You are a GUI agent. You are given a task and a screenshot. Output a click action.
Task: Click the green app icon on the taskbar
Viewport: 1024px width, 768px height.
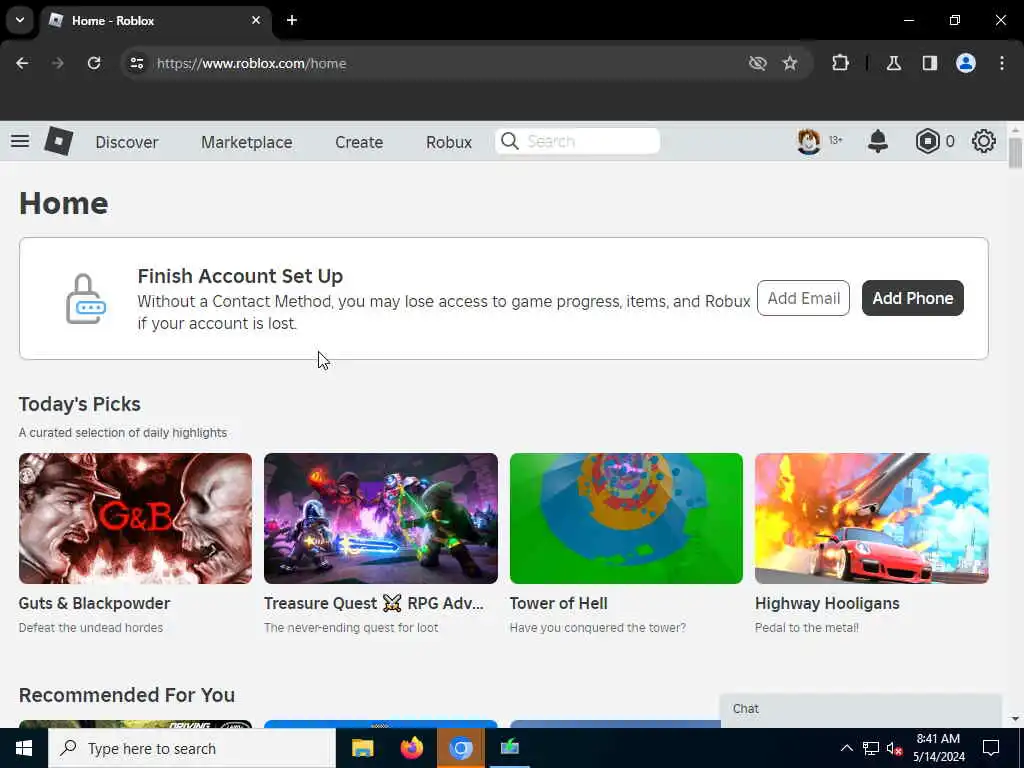click(x=509, y=747)
